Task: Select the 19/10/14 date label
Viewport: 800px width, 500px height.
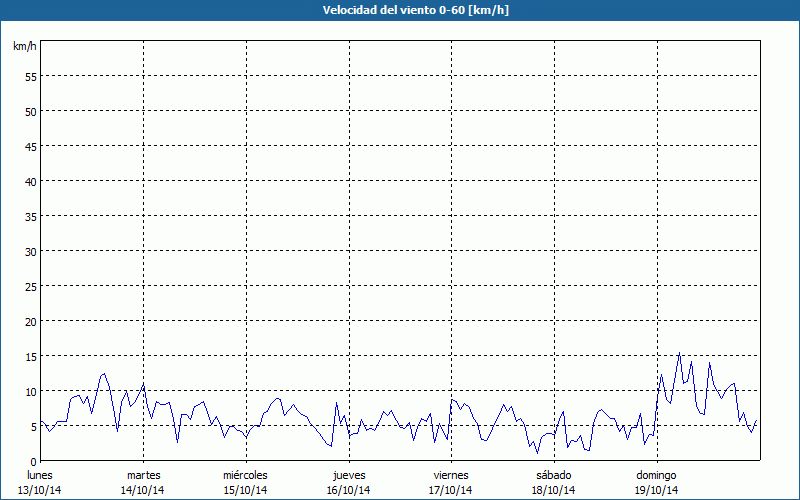Action: [x=657, y=490]
